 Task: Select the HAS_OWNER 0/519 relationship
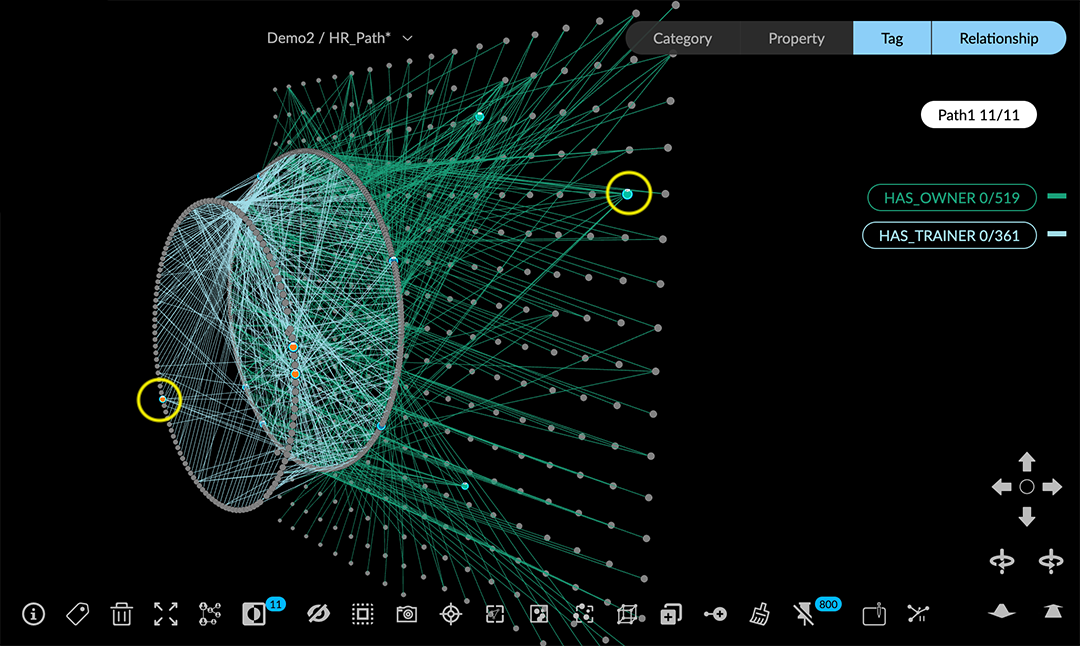pos(951,198)
